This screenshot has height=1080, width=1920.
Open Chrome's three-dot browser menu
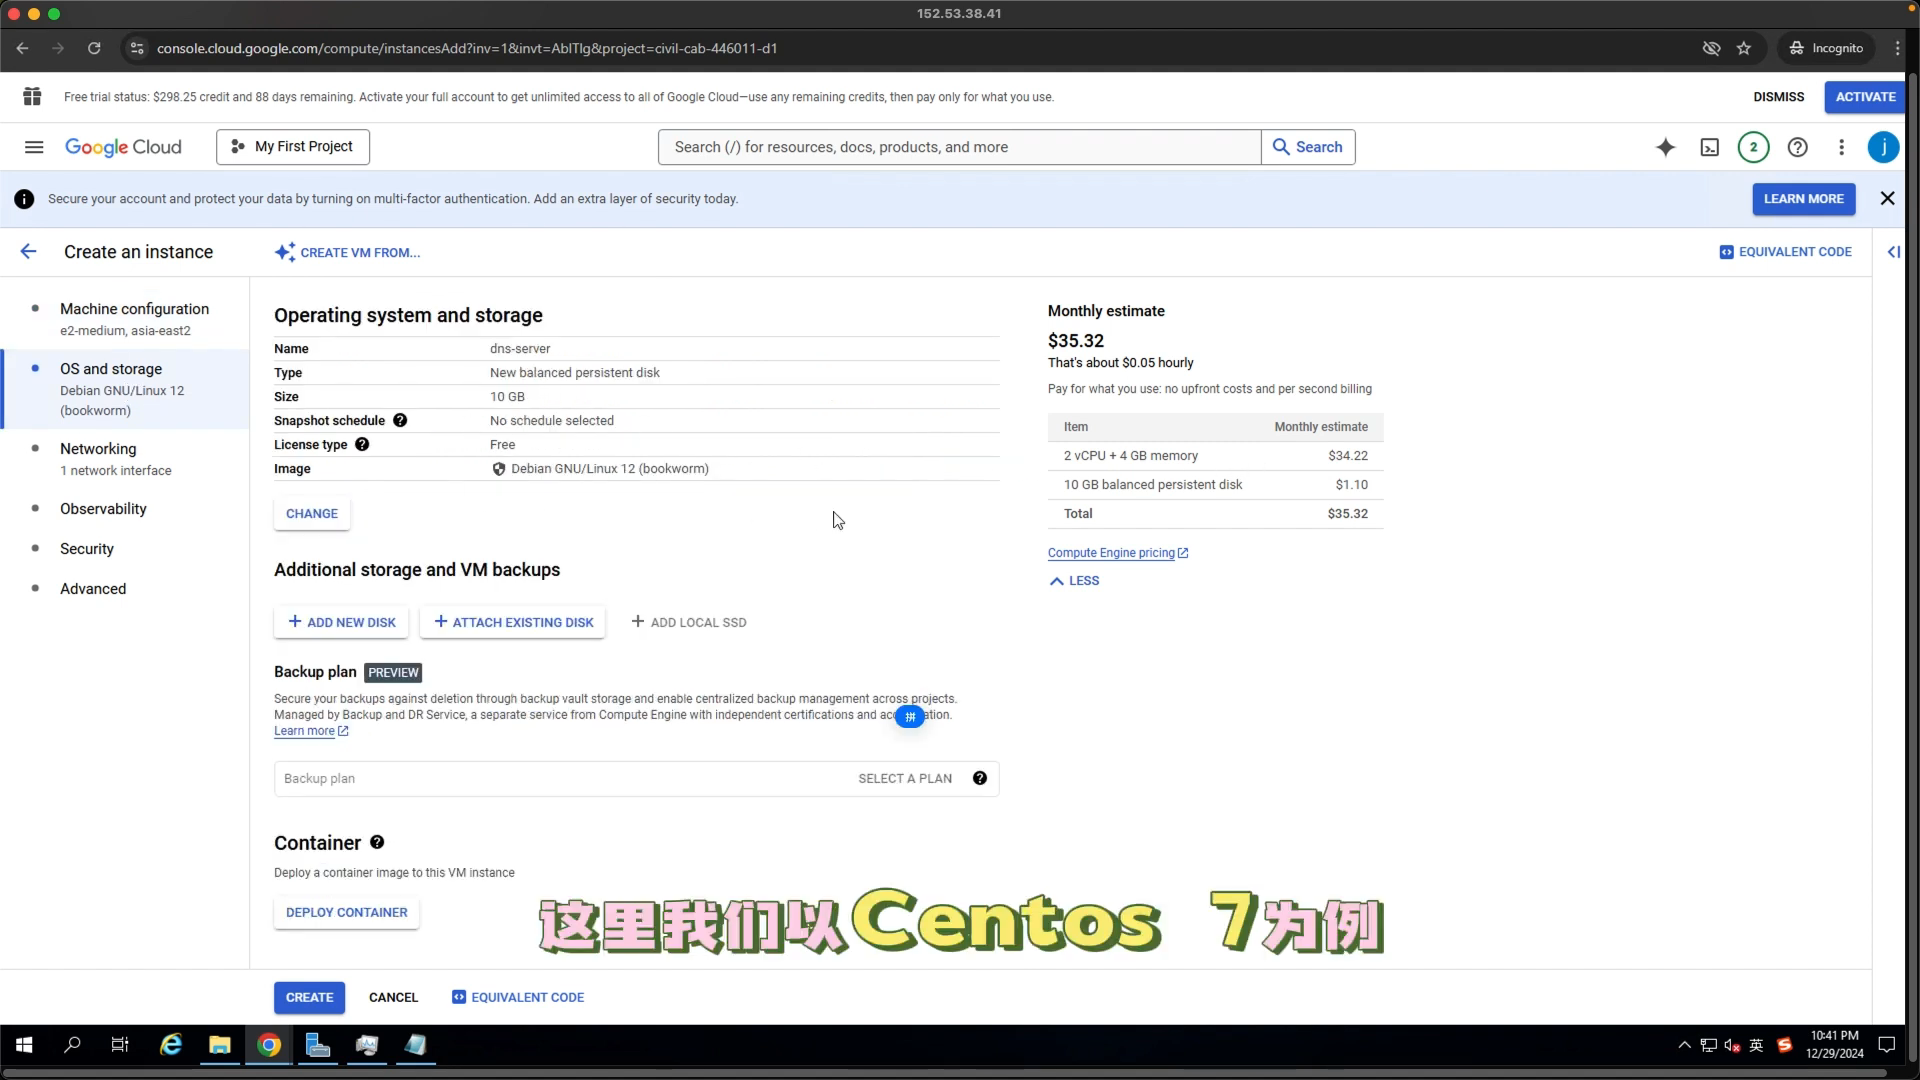(1897, 48)
